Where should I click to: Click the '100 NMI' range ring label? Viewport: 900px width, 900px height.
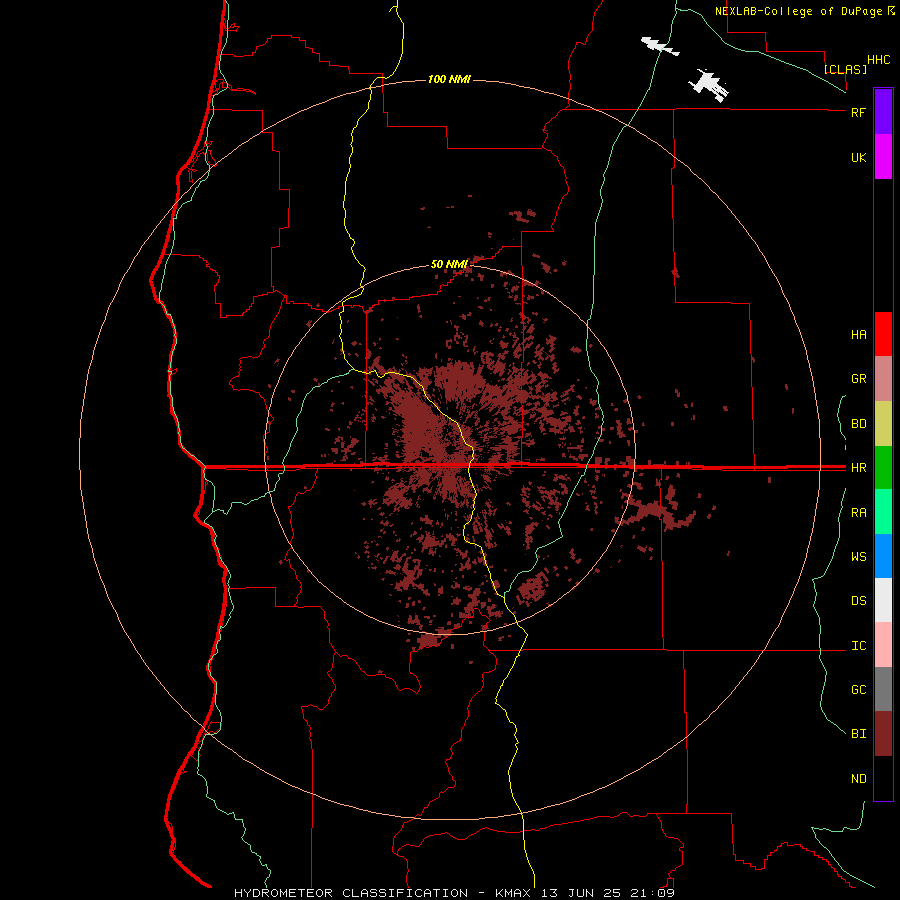coord(449,79)
